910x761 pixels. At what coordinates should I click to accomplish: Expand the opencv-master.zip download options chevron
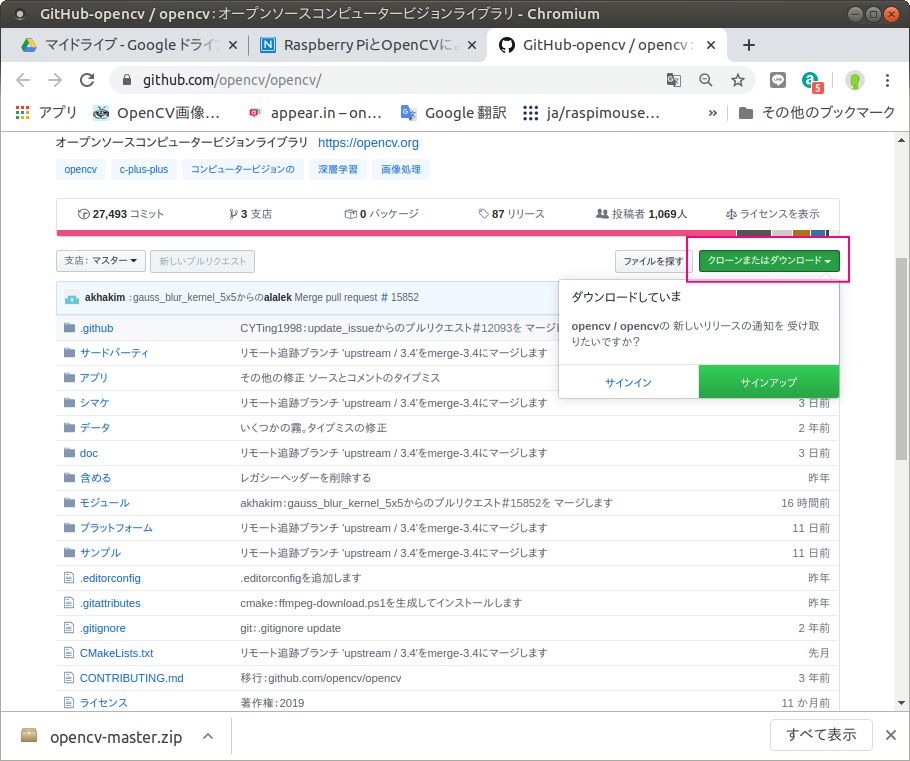click(x=208, y=737)
